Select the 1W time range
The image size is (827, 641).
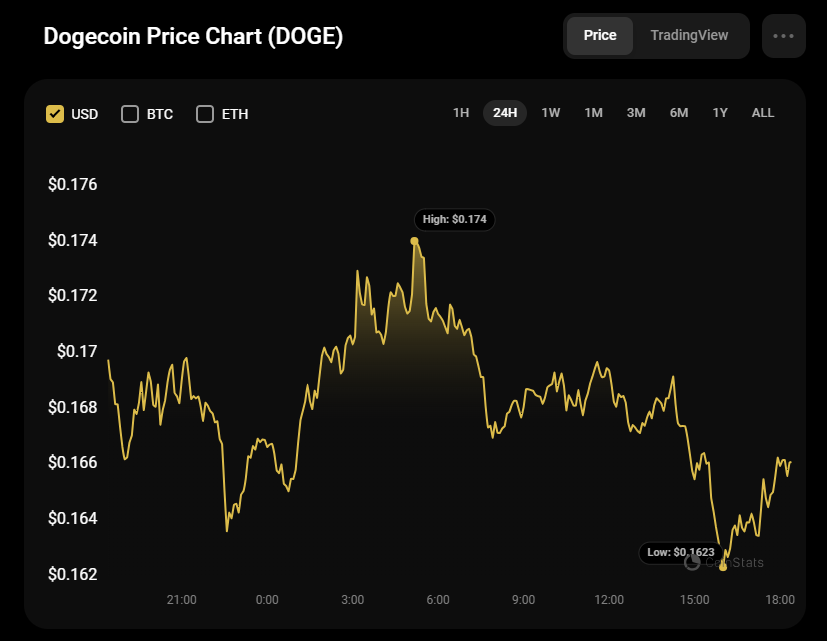coord(551,113)
